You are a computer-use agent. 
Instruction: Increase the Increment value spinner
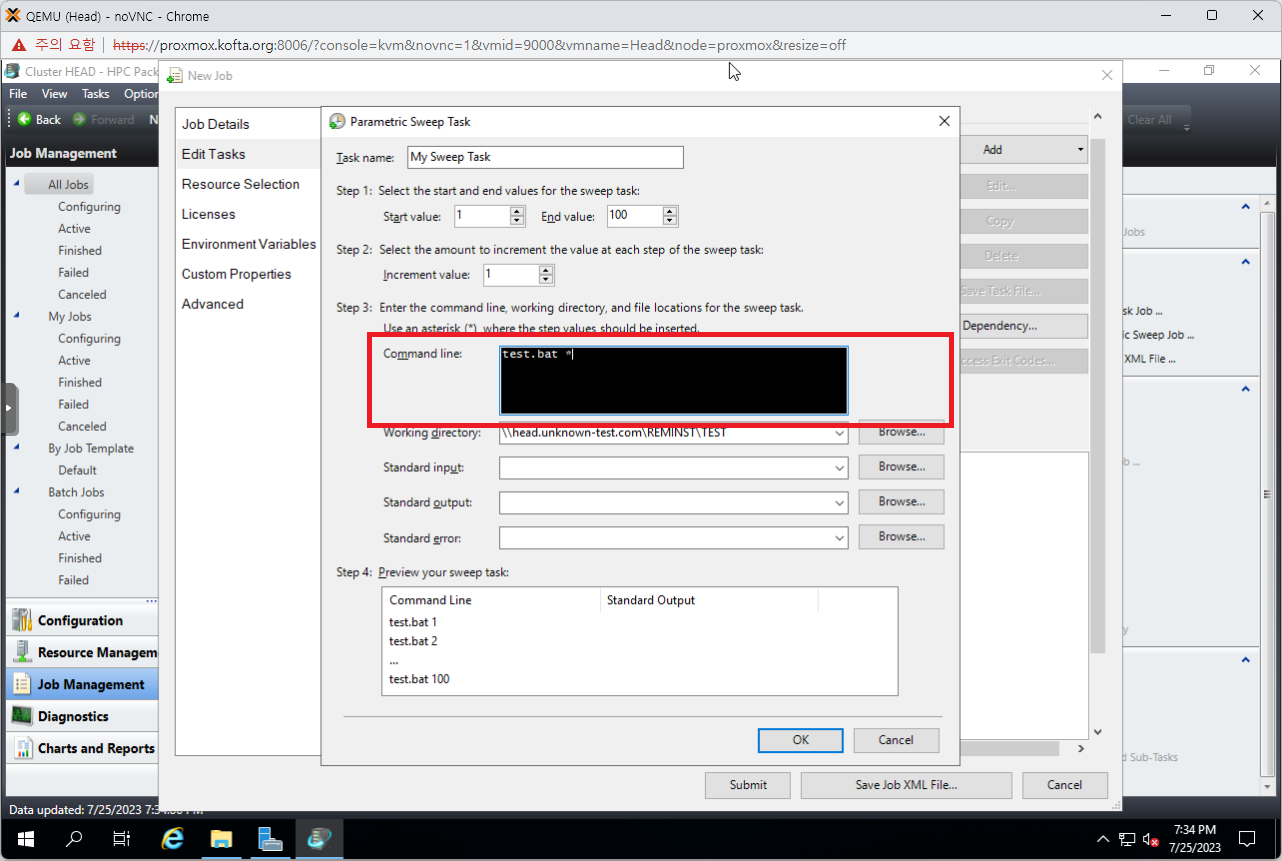[x=546, y=270]
